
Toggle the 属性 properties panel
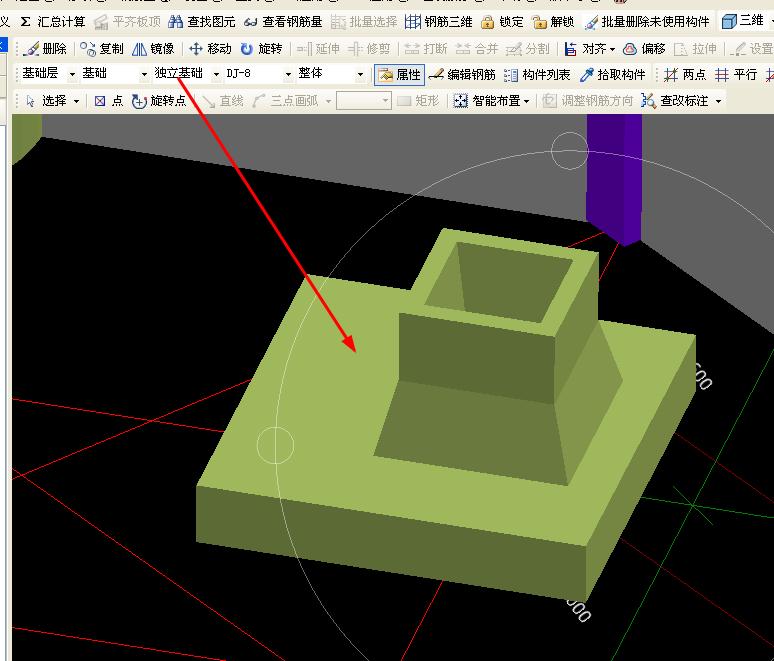399,75
